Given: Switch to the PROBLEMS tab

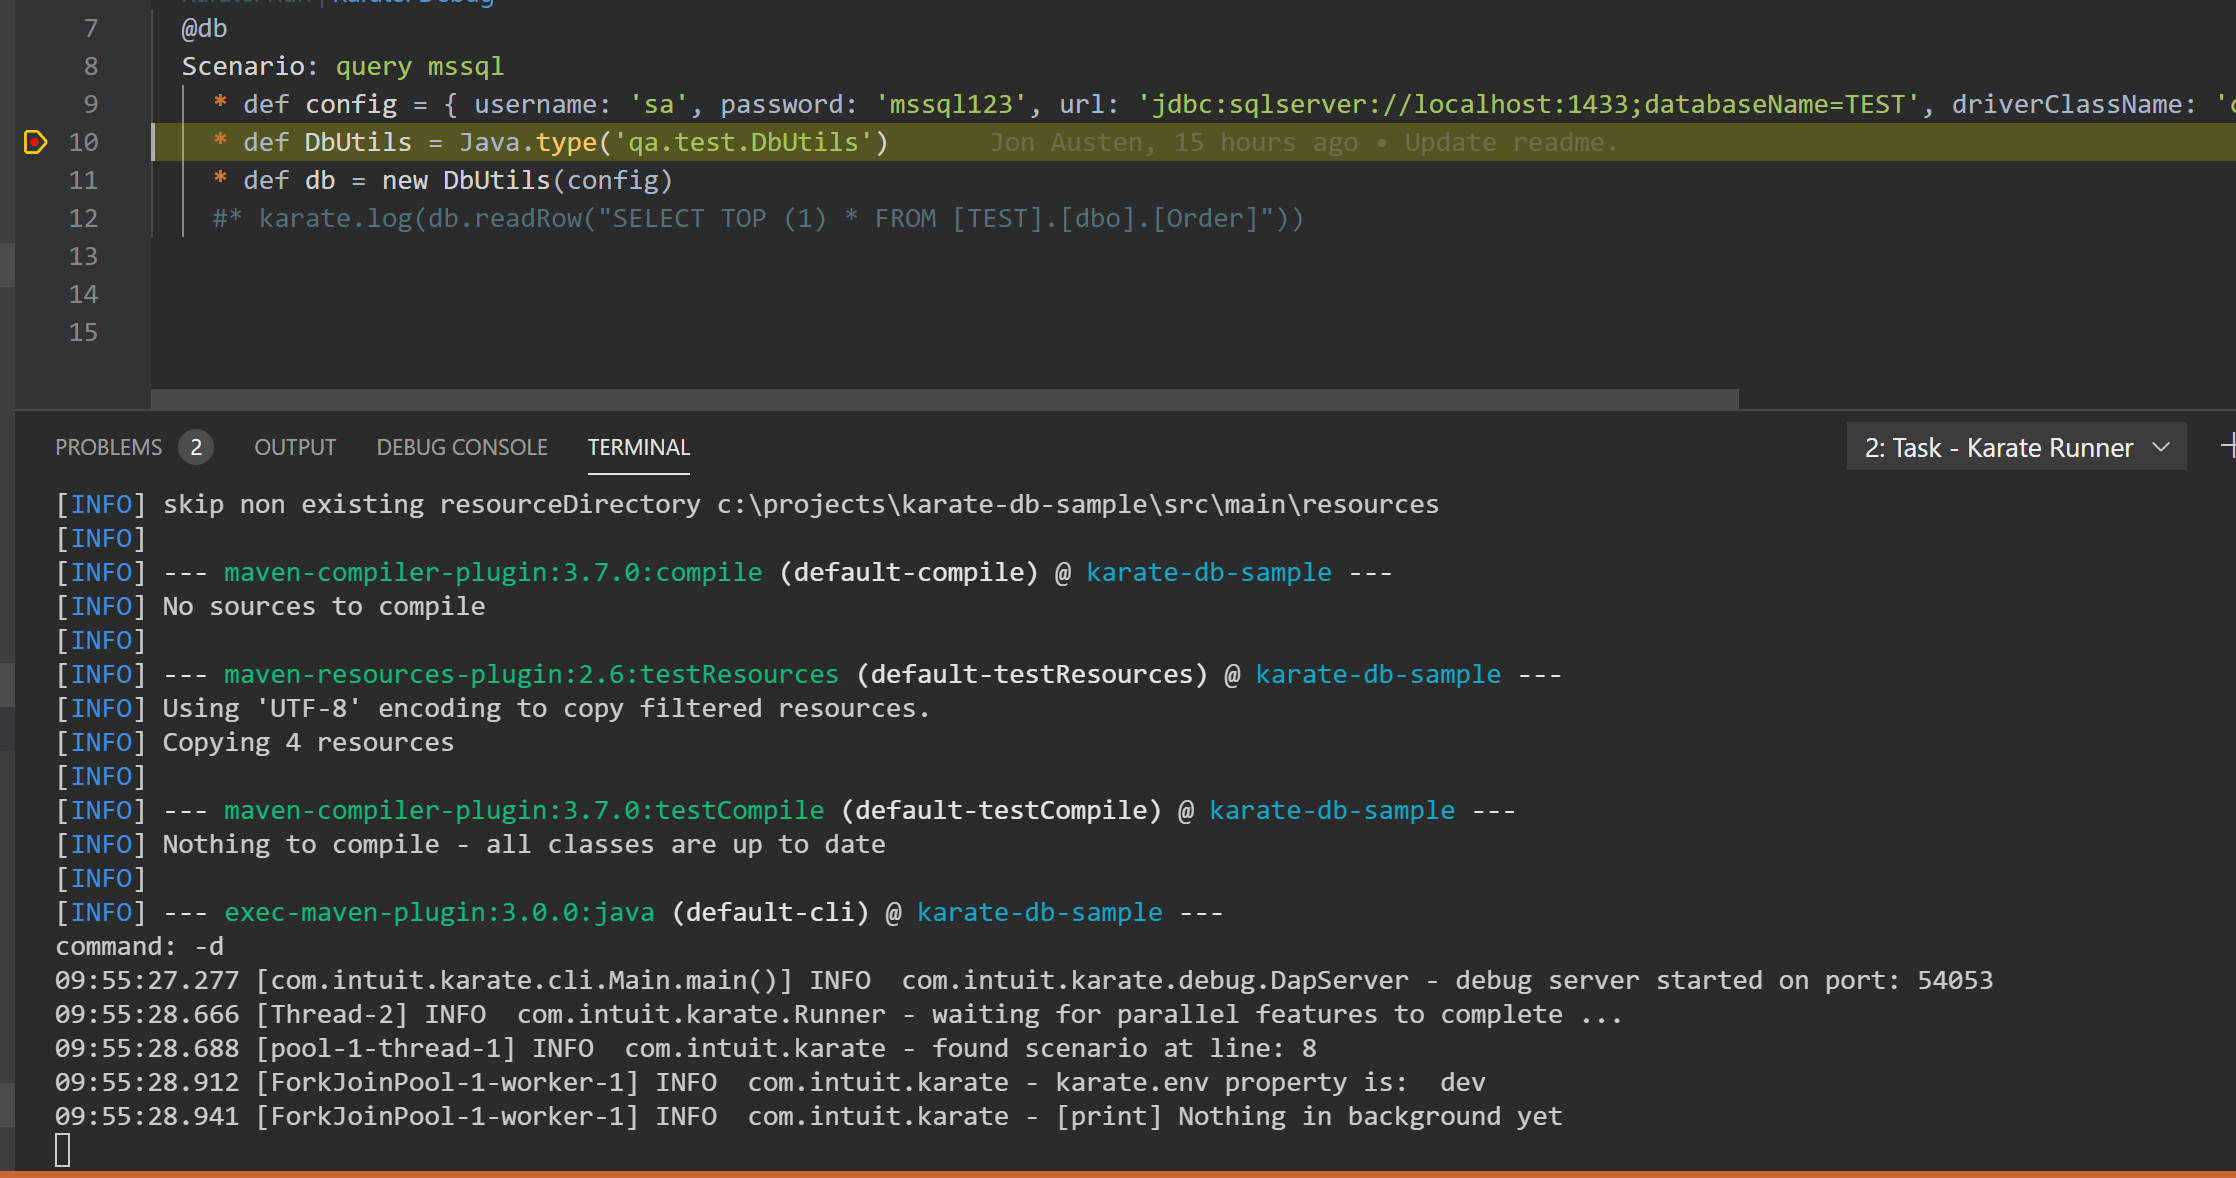Looking at the screenshot, I should coord(108,447).
